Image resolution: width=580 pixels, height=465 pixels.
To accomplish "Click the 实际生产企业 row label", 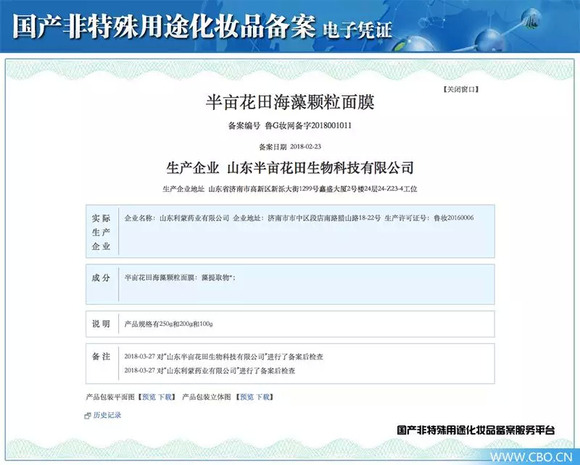I will pos(101,232).
